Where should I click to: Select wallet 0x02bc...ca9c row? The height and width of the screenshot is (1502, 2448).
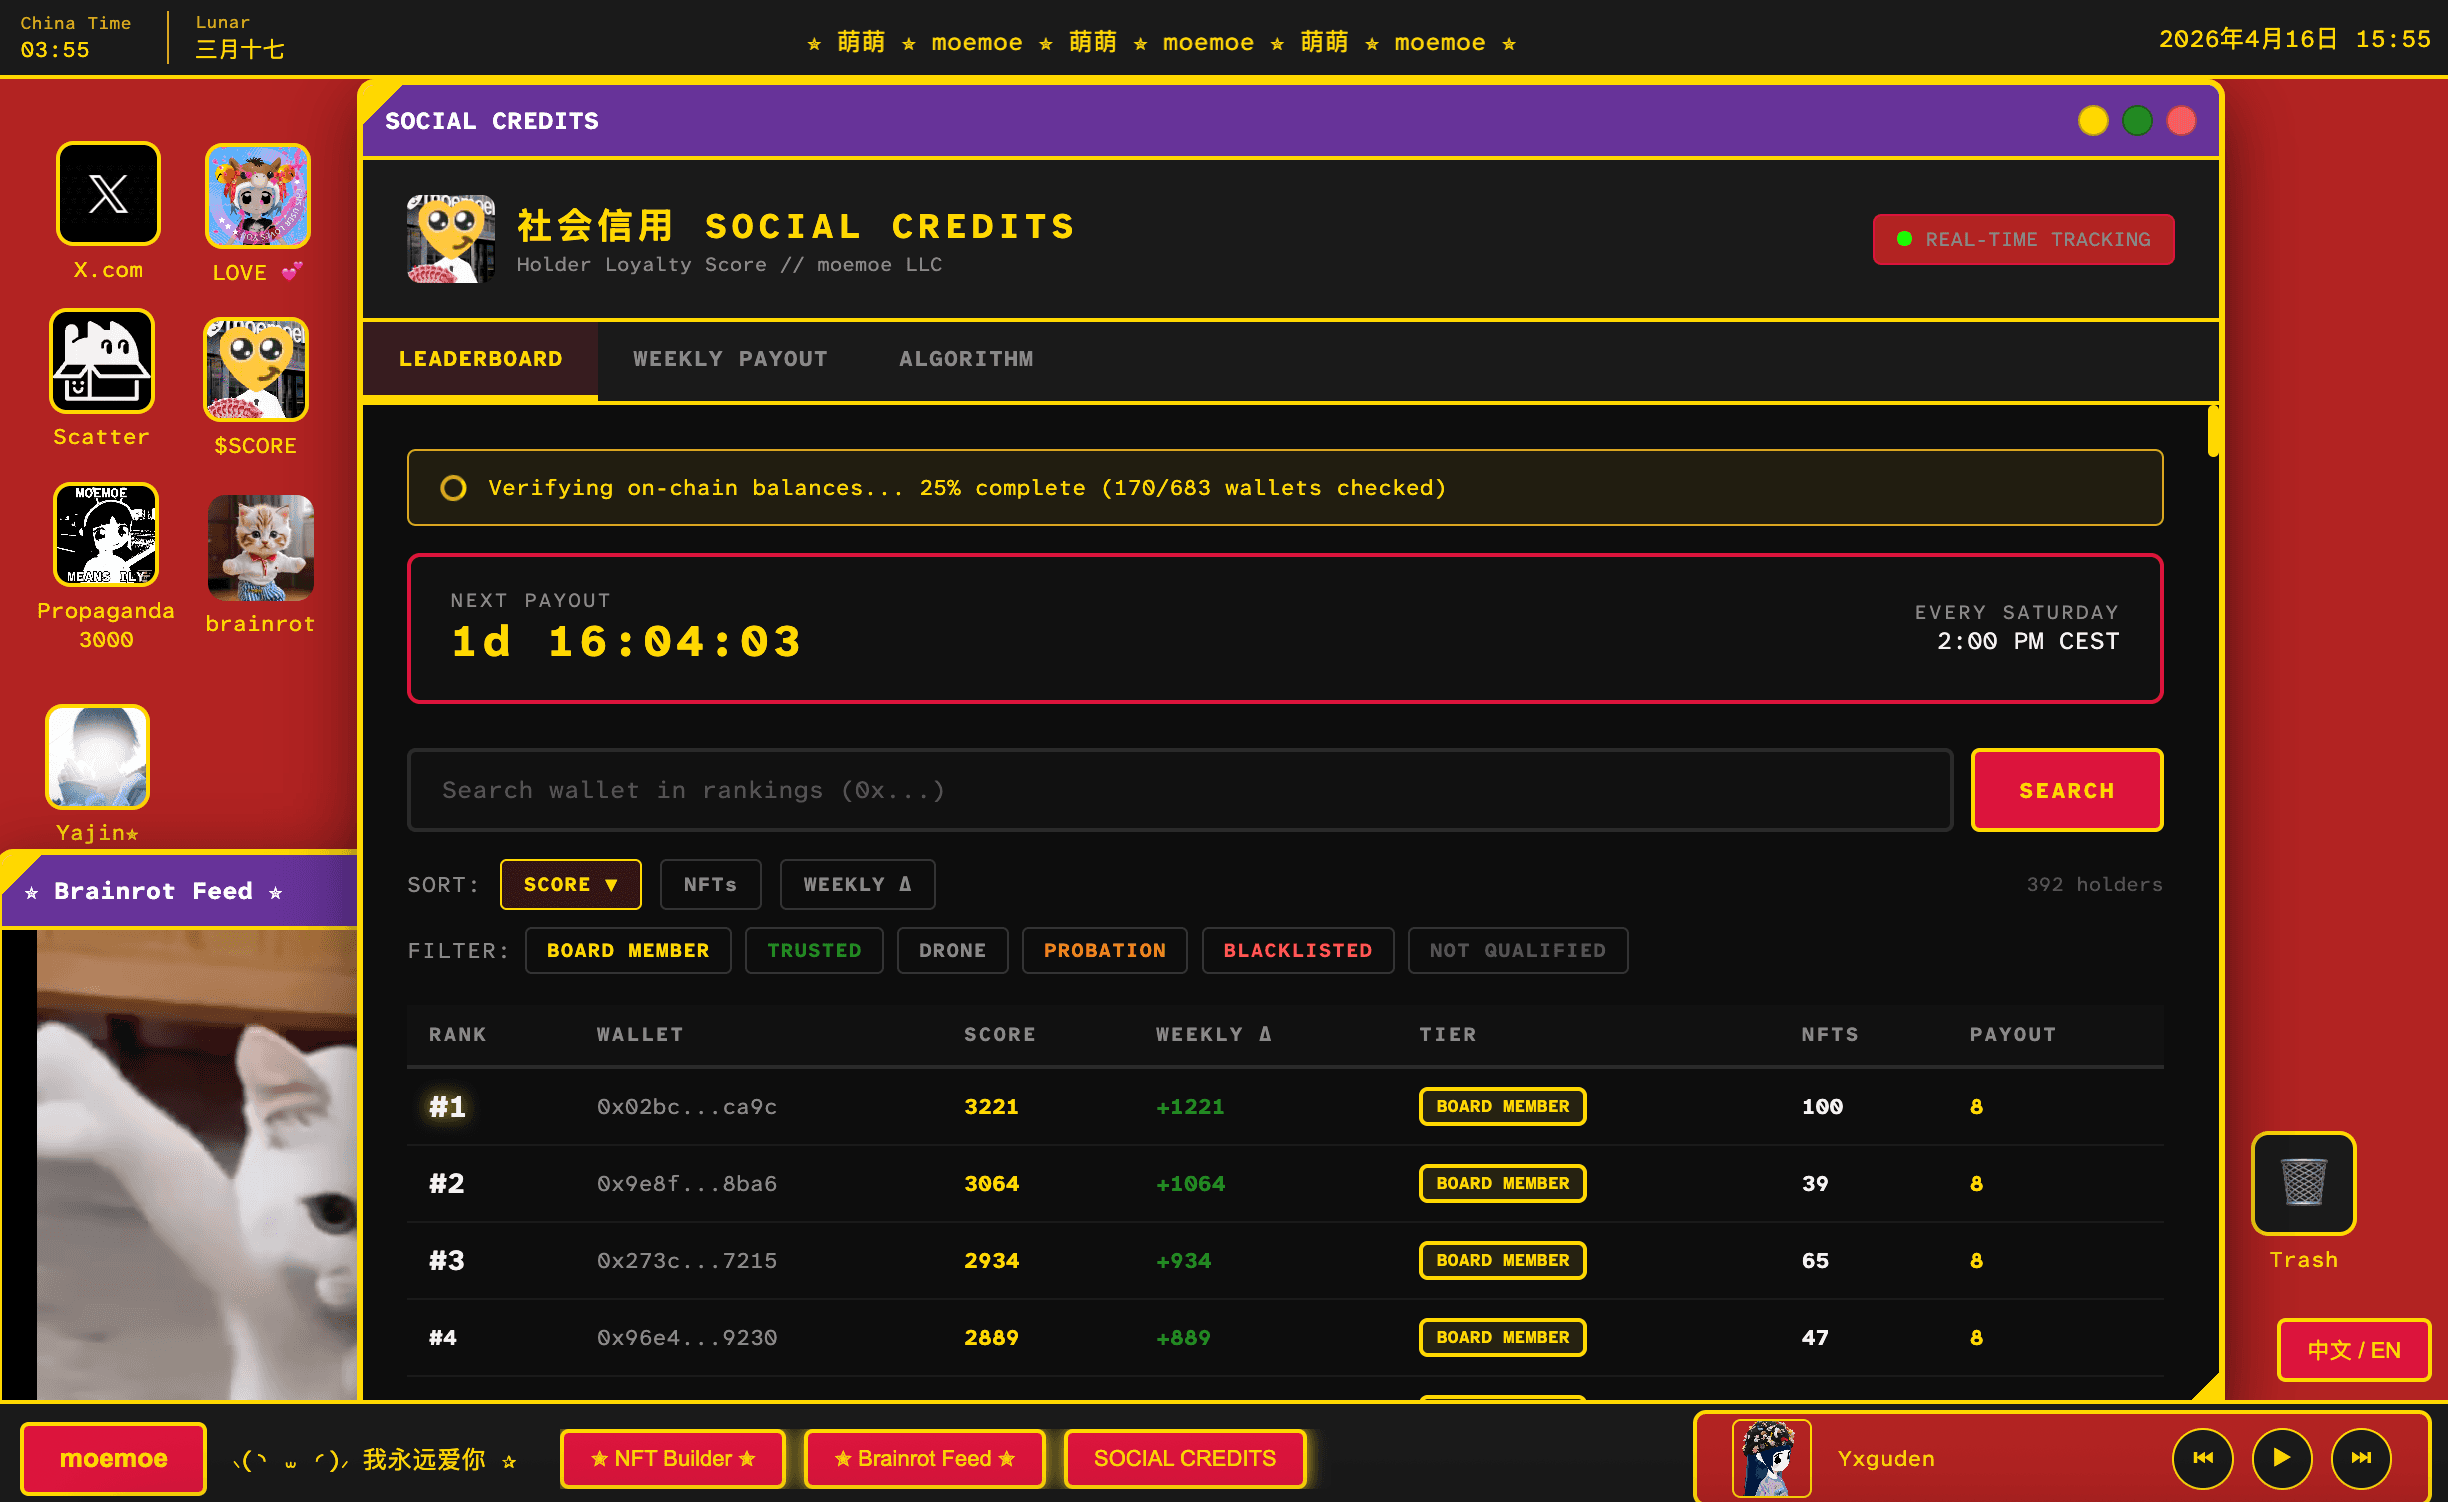tap(1285, 1107)
